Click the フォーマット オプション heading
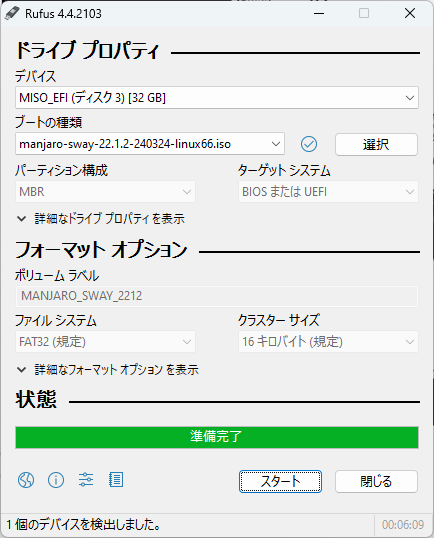Image resolution: width=434 pixels, height=538 pixels. coord(101,249)
